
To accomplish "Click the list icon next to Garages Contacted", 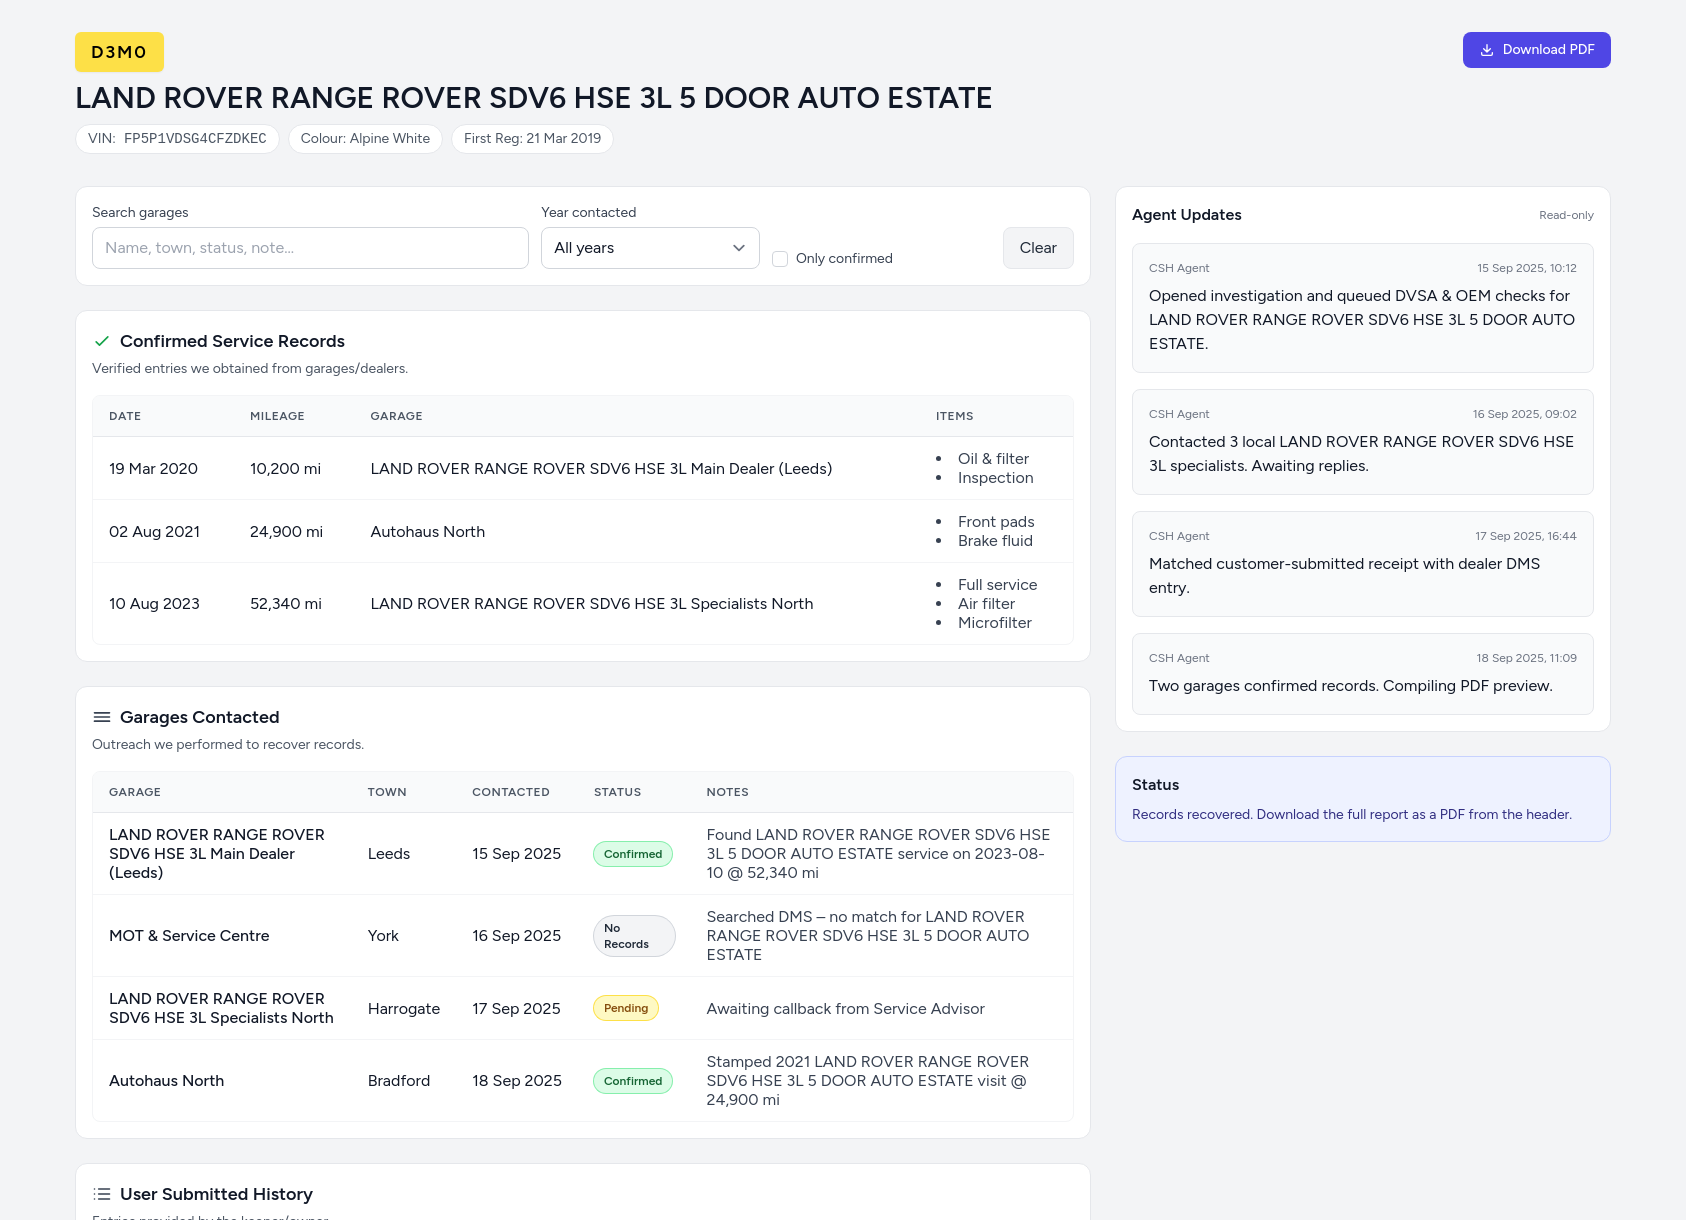I will click(x=101, y=717).
